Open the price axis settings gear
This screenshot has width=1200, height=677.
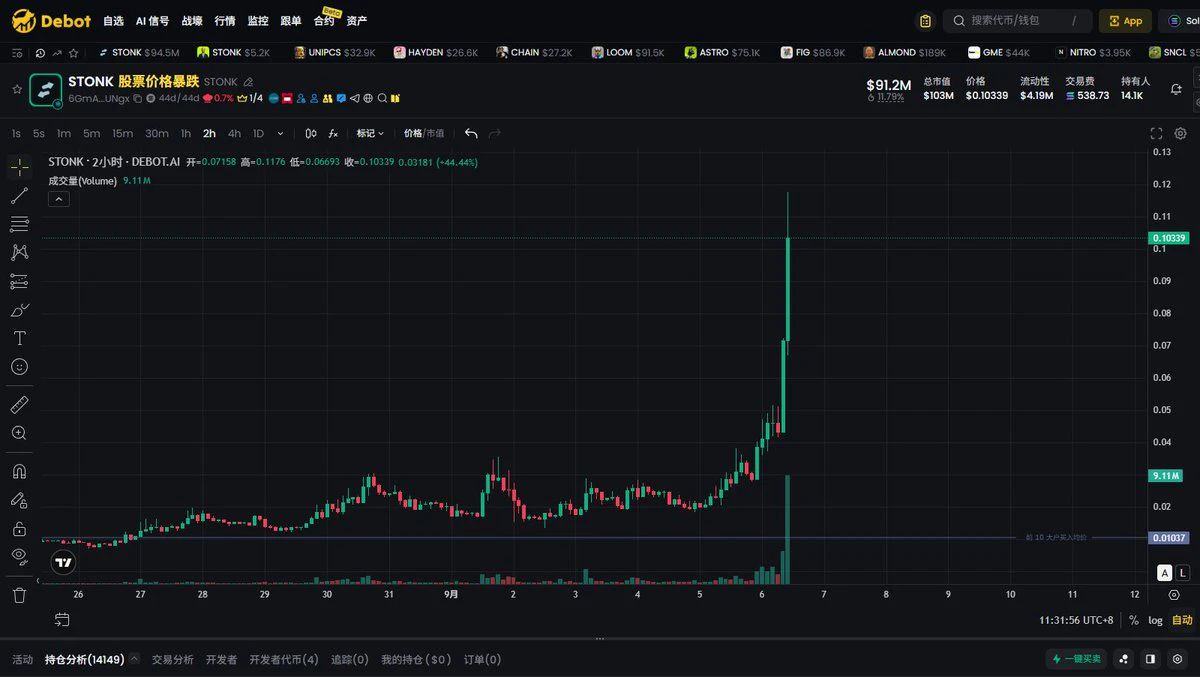(x=1174, y=594)
